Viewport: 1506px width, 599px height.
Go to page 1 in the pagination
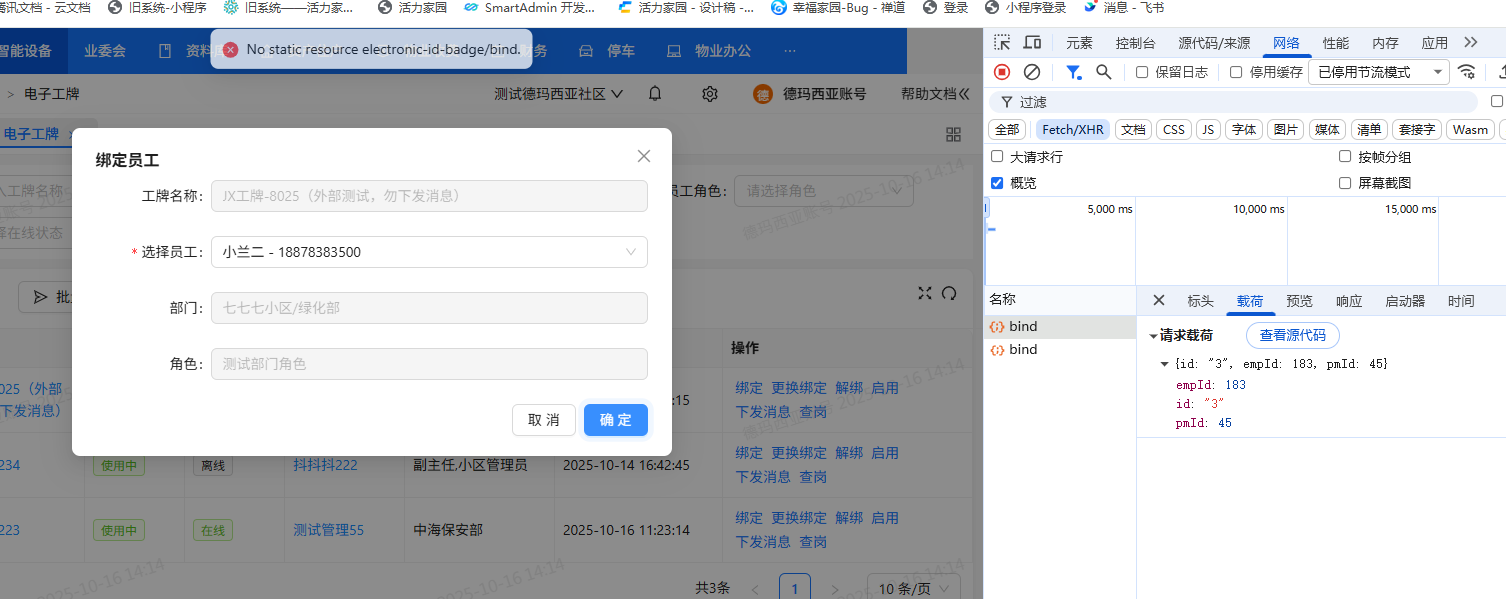795,588
